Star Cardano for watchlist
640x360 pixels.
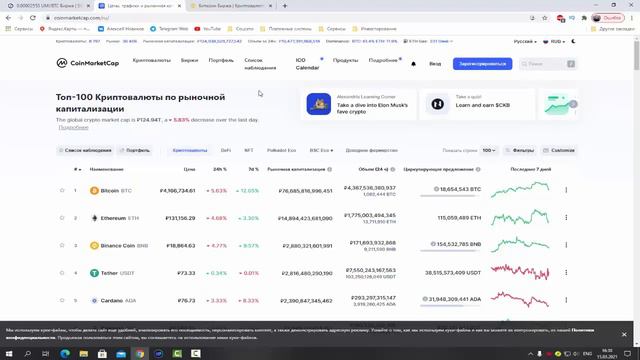[62, 300]
